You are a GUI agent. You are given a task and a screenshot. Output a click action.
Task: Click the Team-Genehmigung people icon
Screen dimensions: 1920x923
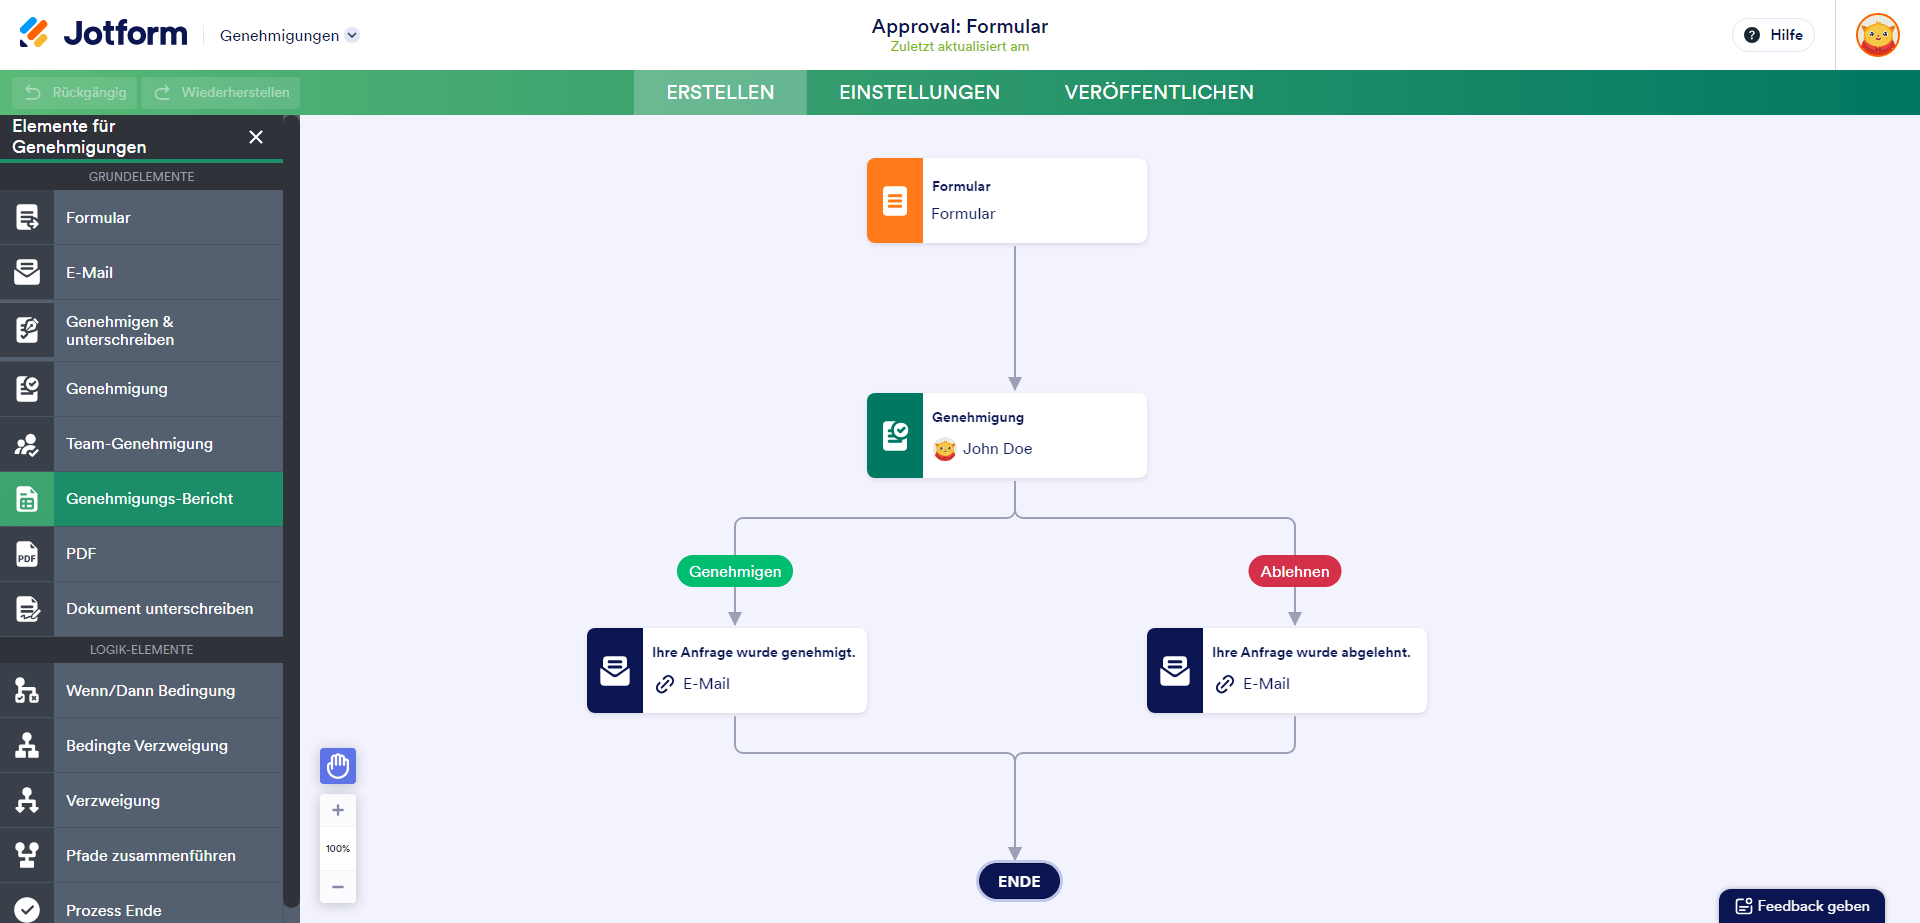click(x=27, y=444)
